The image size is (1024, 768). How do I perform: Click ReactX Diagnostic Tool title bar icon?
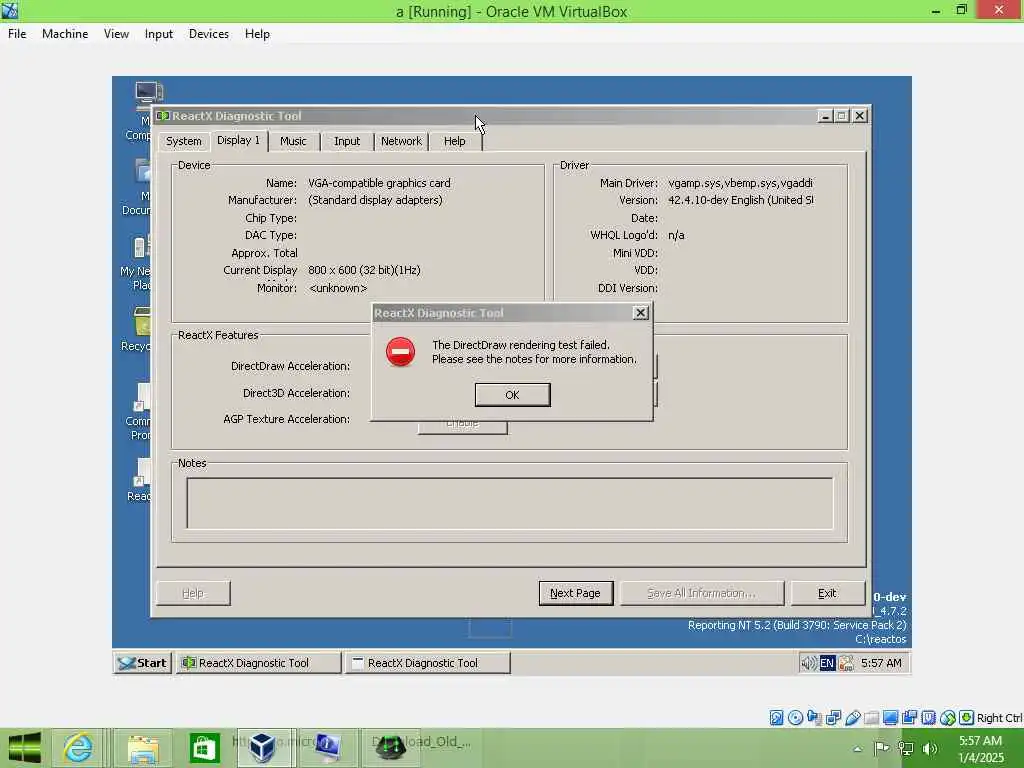163,116
